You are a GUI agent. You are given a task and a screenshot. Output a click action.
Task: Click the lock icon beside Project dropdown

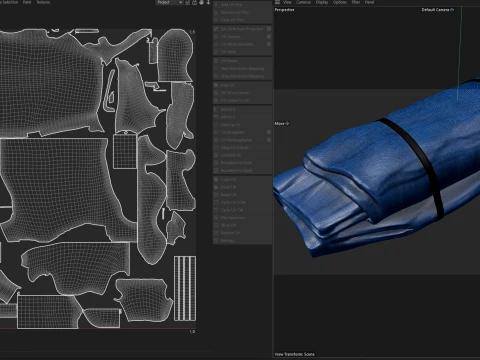tap(194, 2)
